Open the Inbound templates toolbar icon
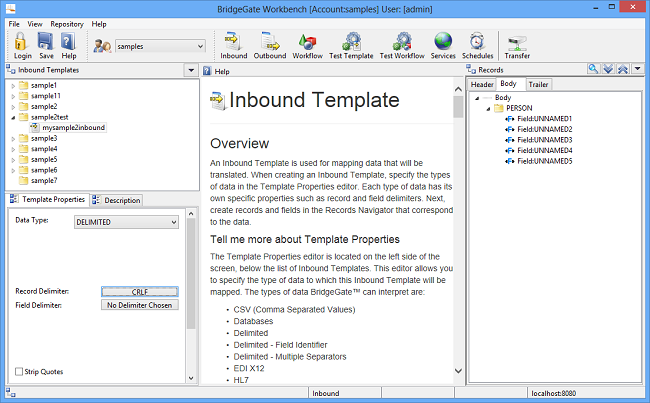Viewport: 650px width, 403px height. click(x=233, y=41)
